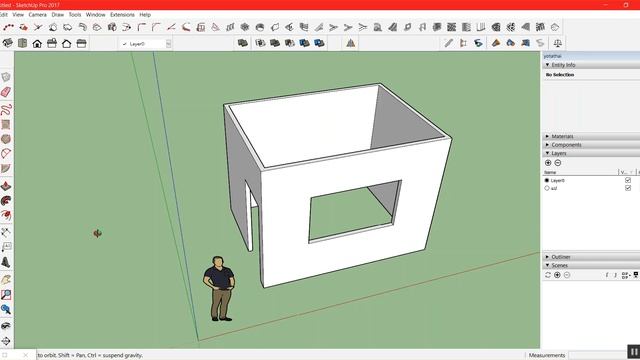Click the balance scale icon in toolbar
The width and height of the screenshot is (640, 360).
point(558,43)
